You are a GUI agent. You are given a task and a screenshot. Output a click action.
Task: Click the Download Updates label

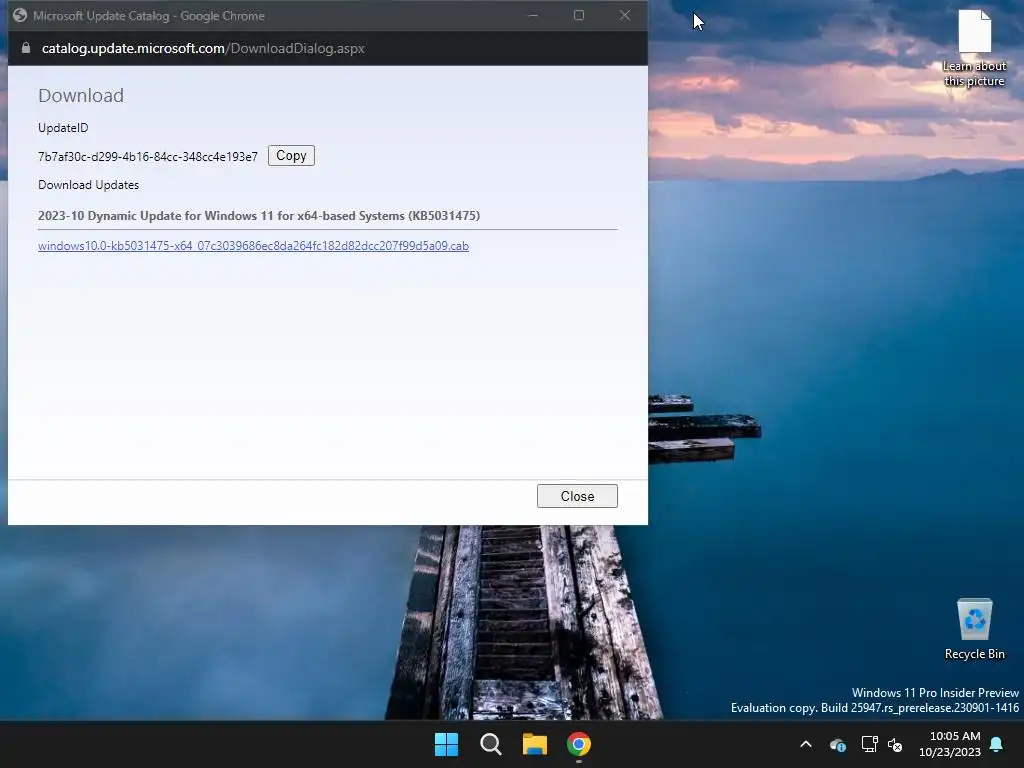(x=88, y=185)
